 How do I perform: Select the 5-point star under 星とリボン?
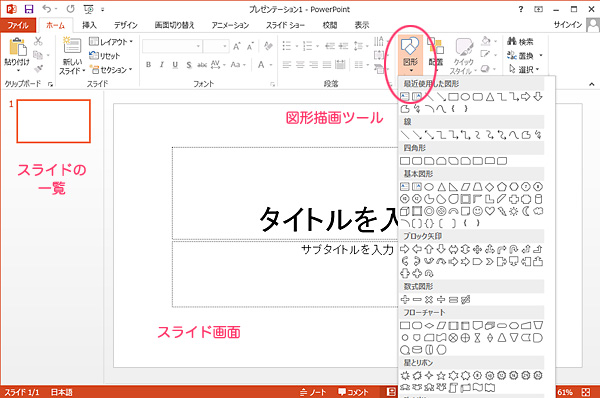[441, 375]
